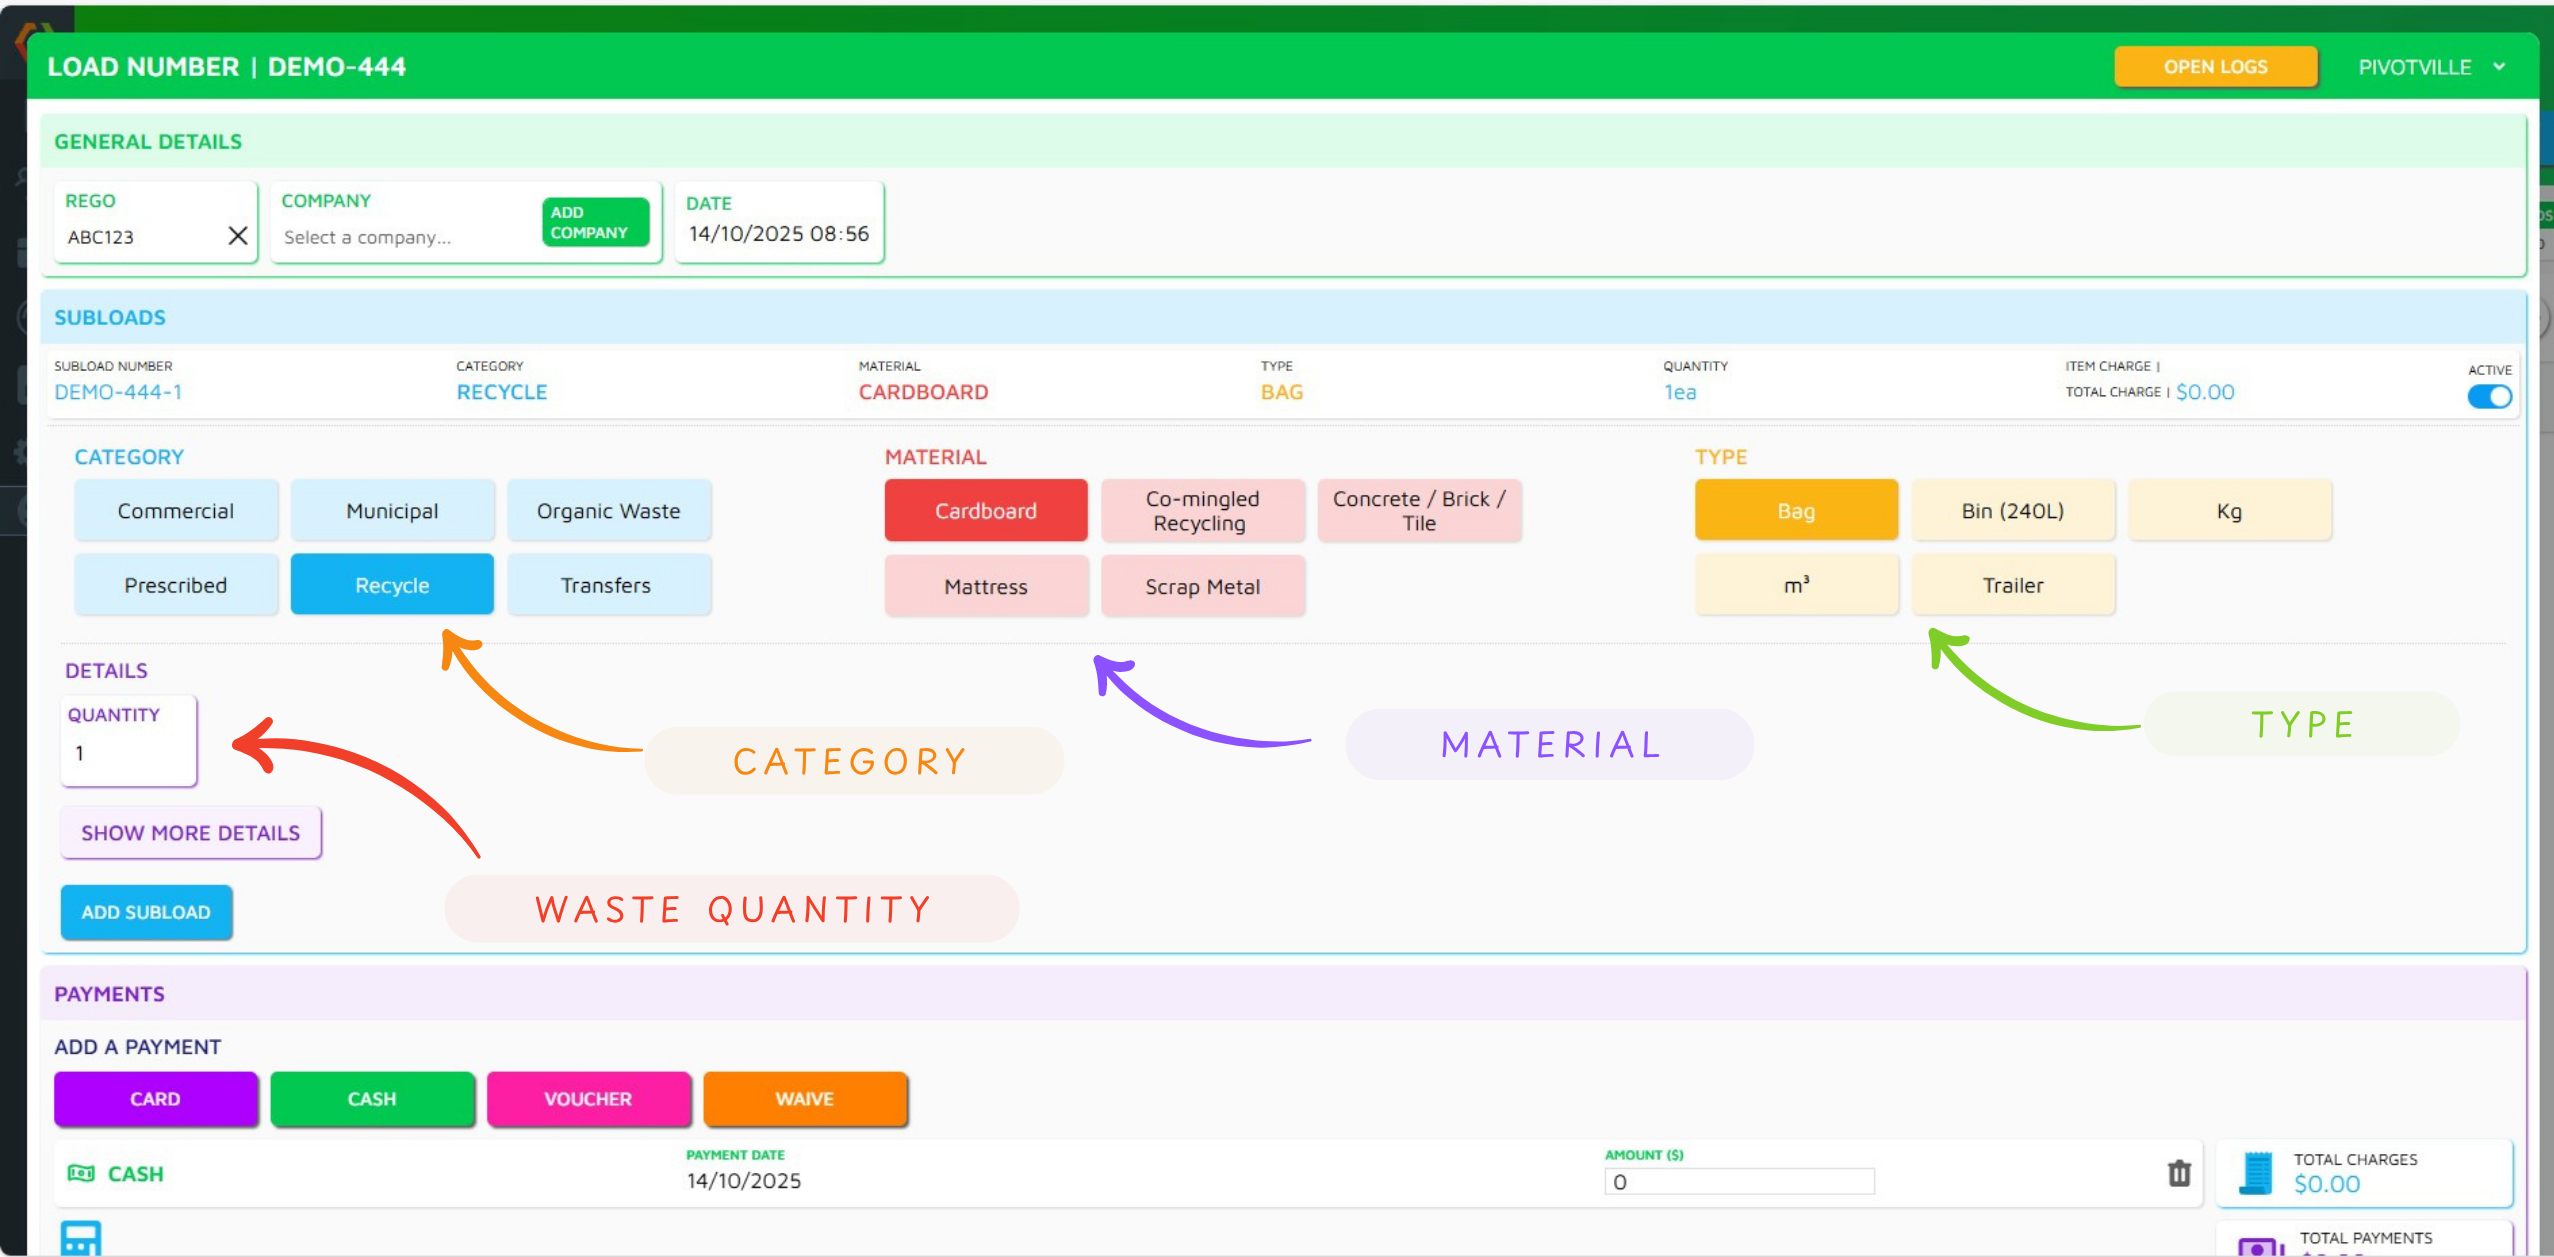This screenshot has height=1257, width=2554.
Task: Click the TOTAL CHARGES receipt icon
Action: [2256, 1172]
